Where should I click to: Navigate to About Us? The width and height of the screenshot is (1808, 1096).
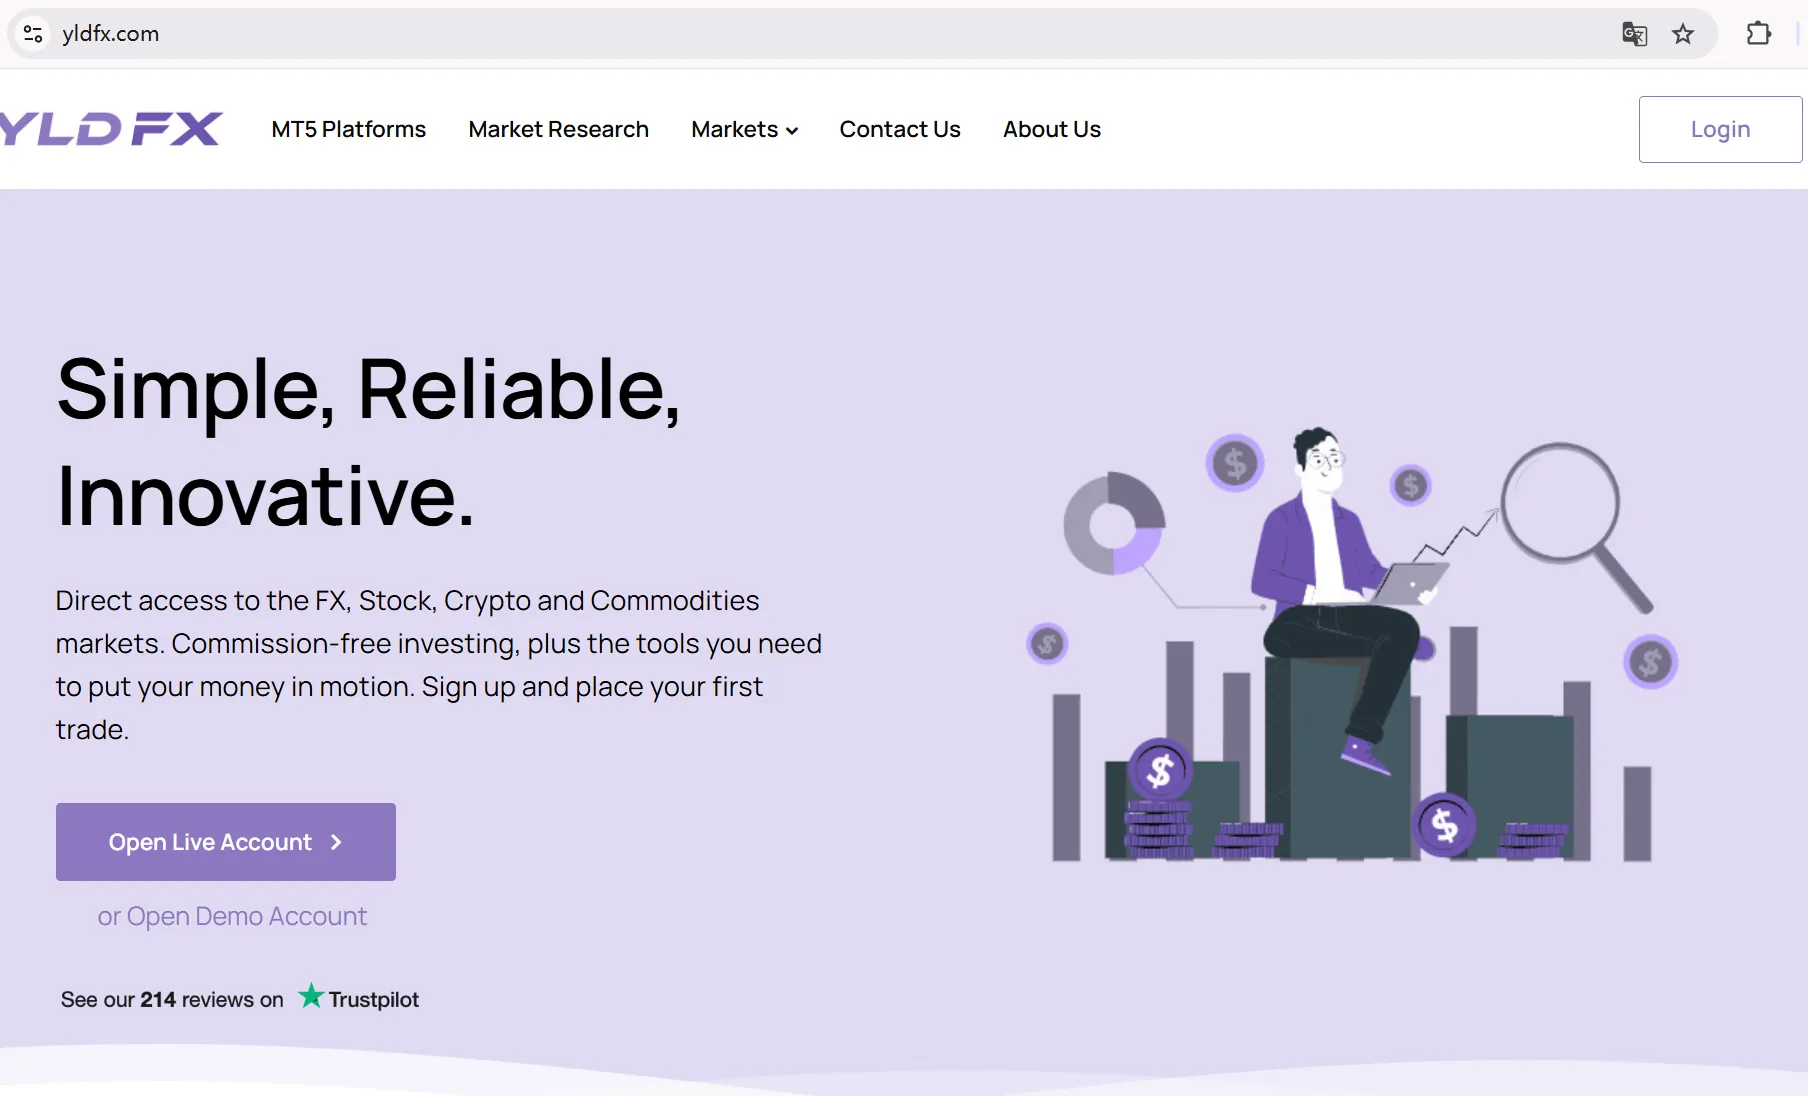(x=1052, y=129)
